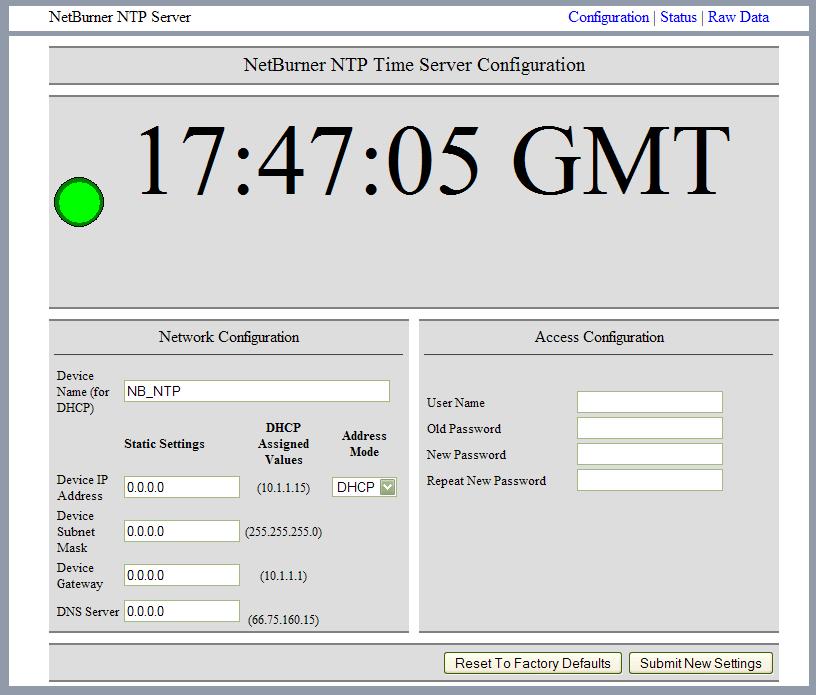
Task: Click the New Password input field
Action: pos(649,454)
